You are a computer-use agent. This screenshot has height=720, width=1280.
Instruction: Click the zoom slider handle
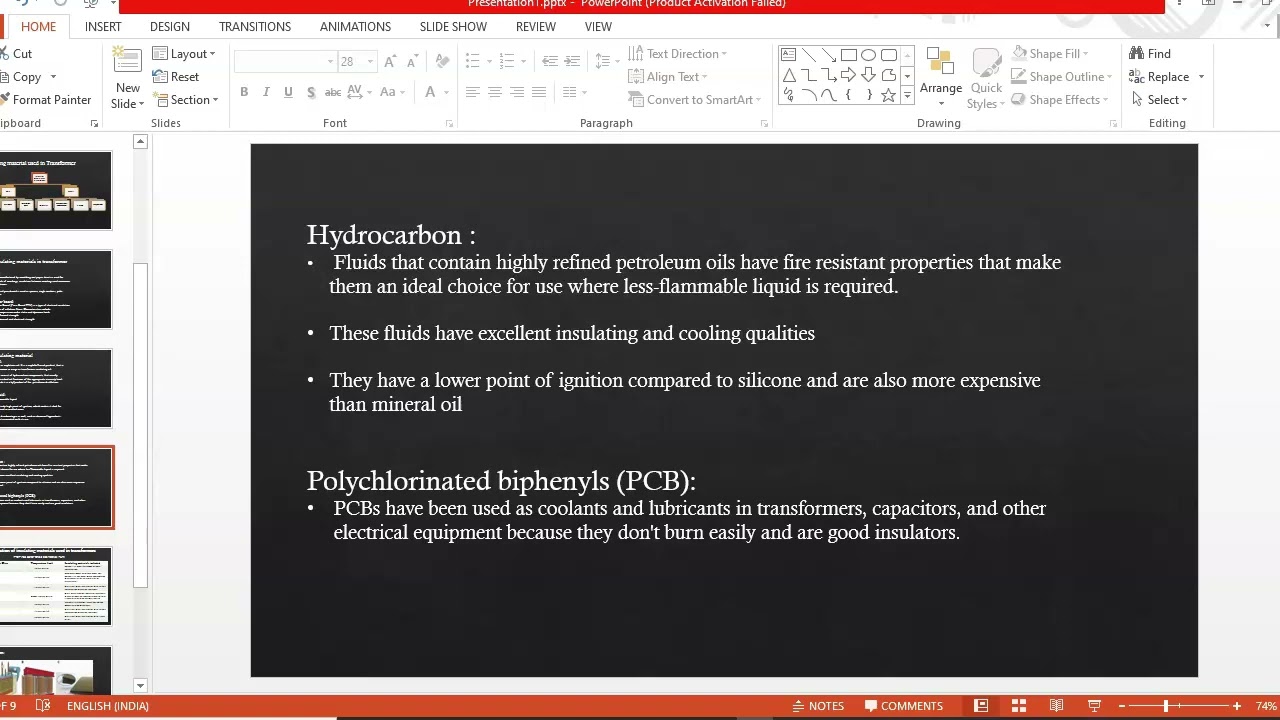coord(1166,706)
